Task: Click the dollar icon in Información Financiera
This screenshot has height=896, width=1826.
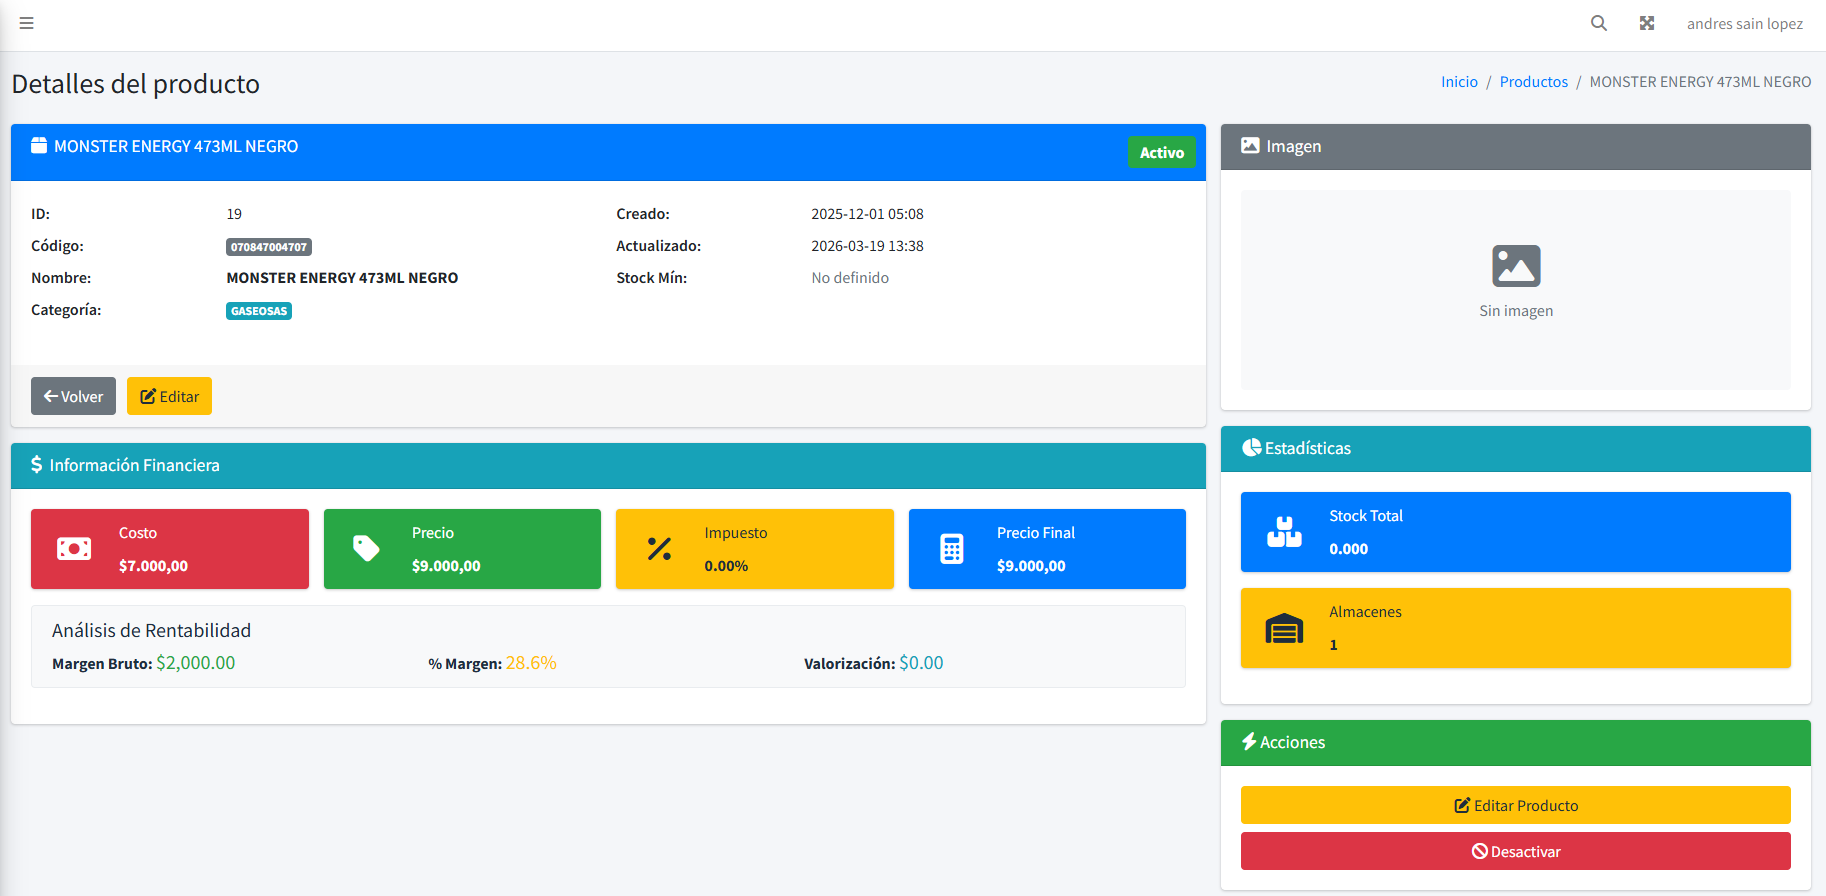Action: (x=36, y=465)
